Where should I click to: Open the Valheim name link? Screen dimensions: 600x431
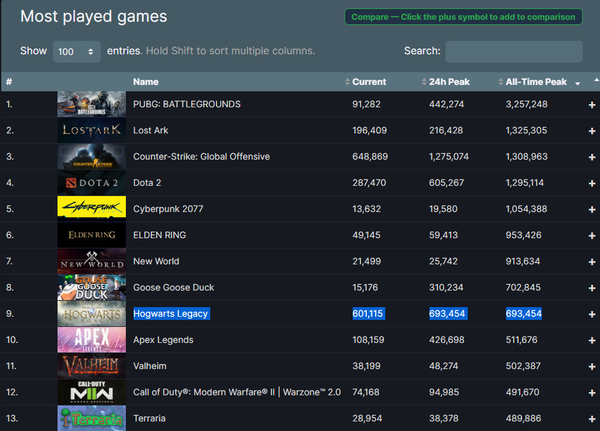coord(150,366)
